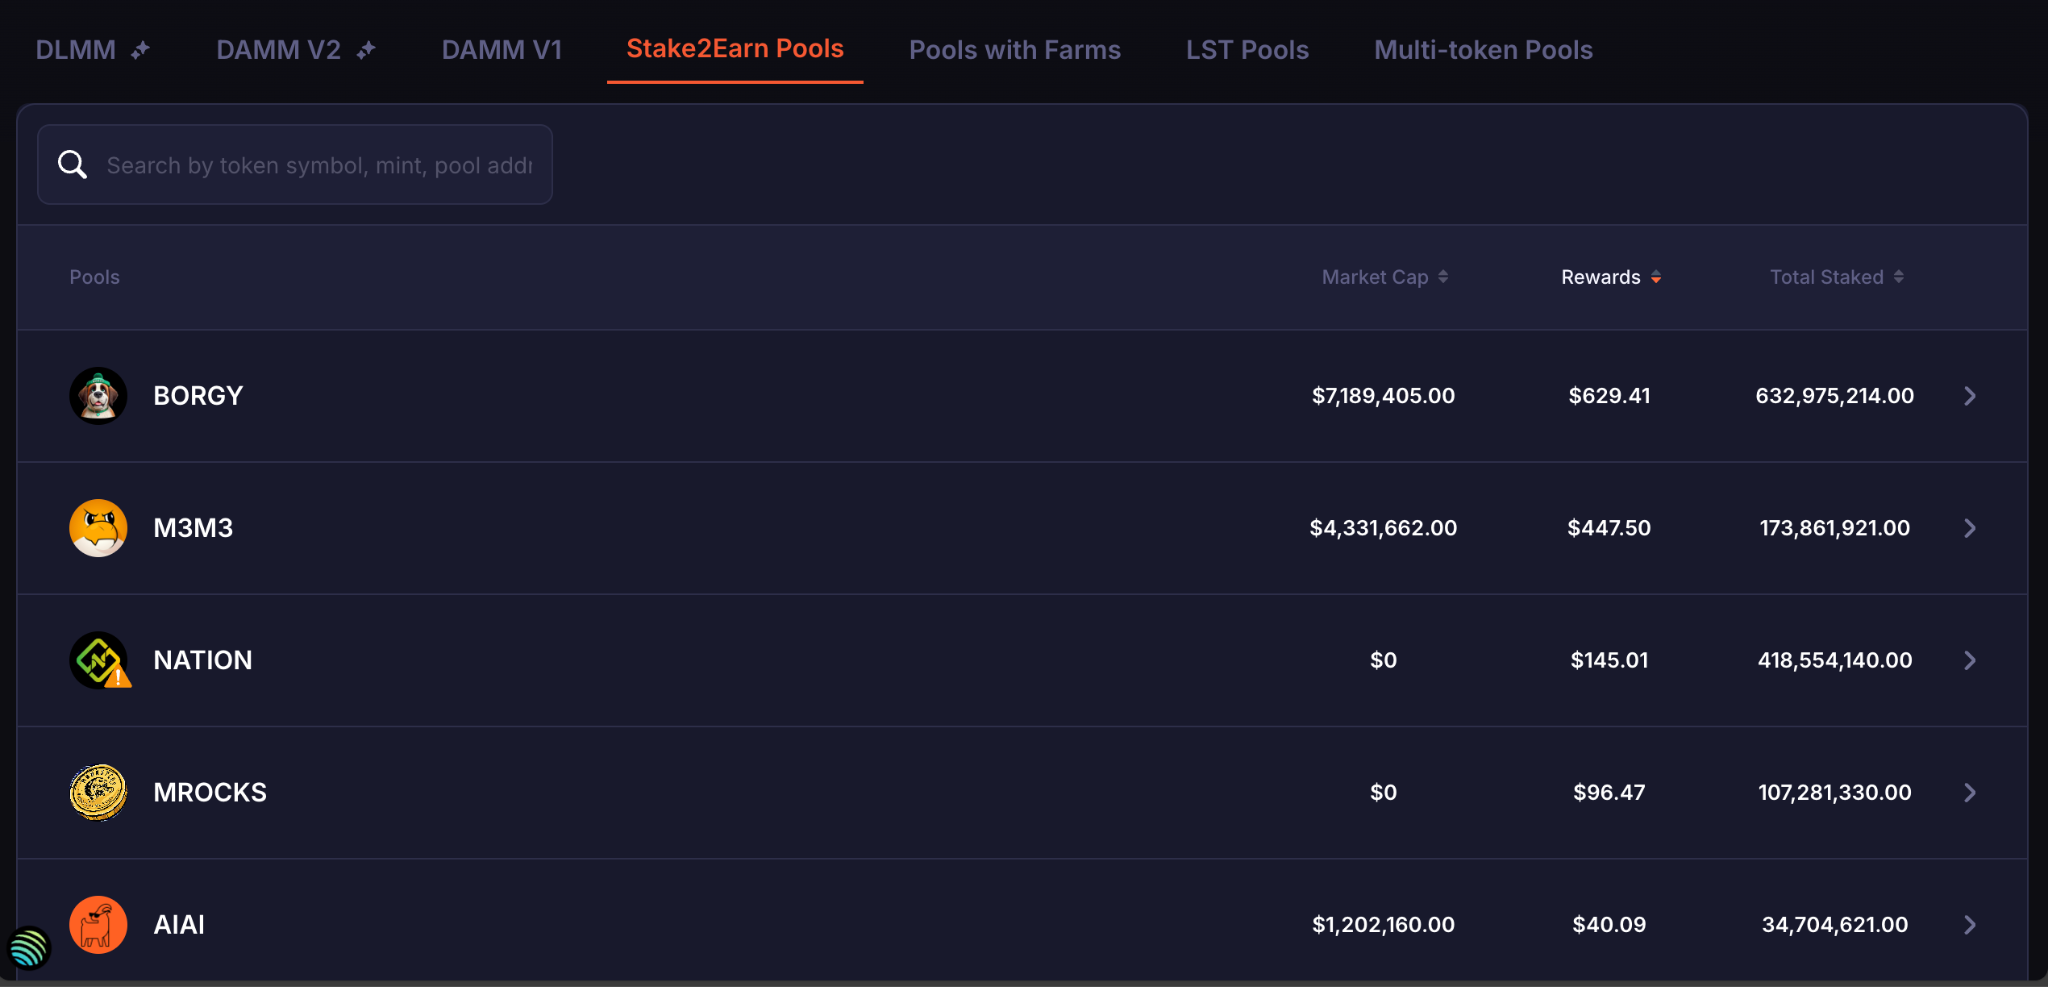Viewport: 2048px width, 987px height.
Task: Toggle the Rewards column sort order
Action: (x=1610, y=277)
